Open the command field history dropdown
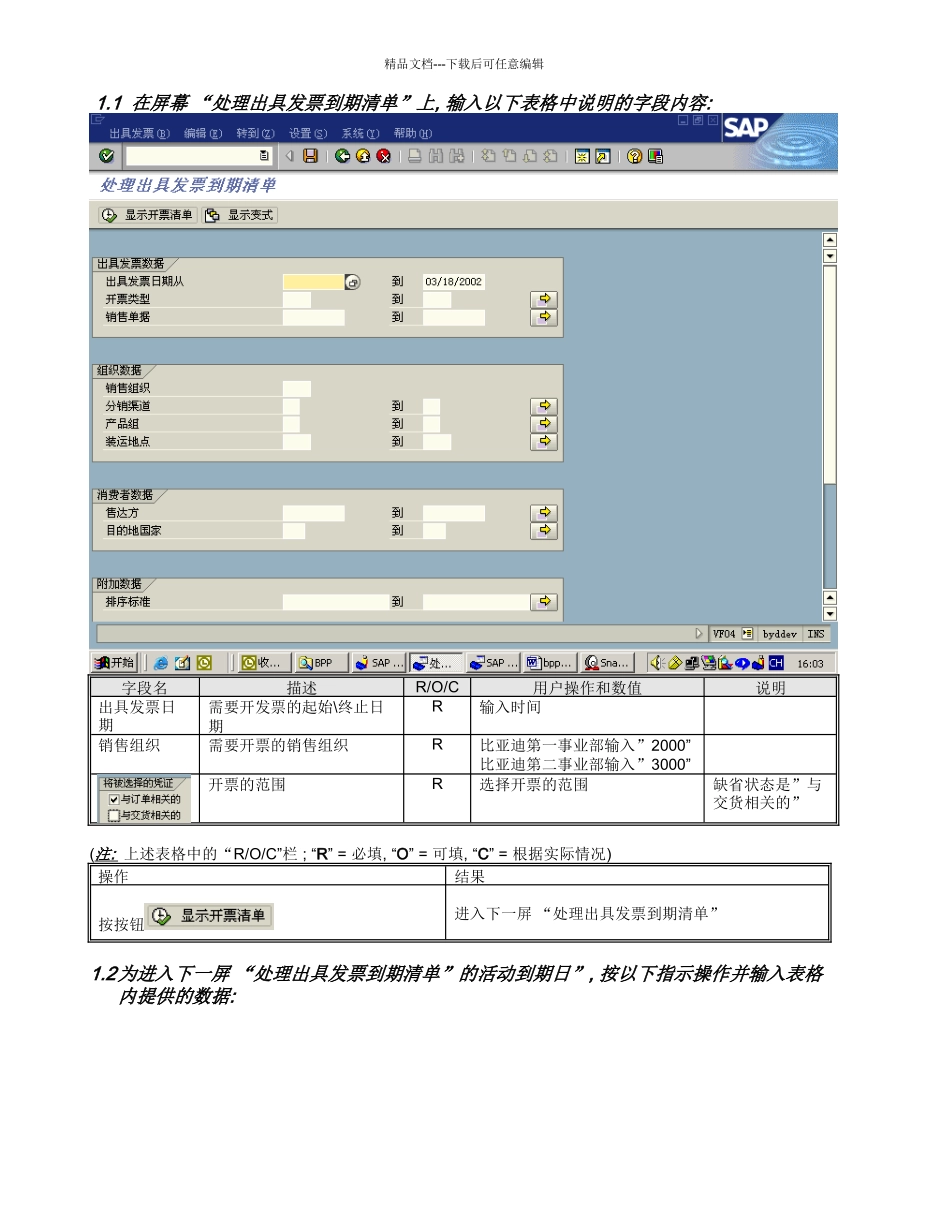 point(264,156)
